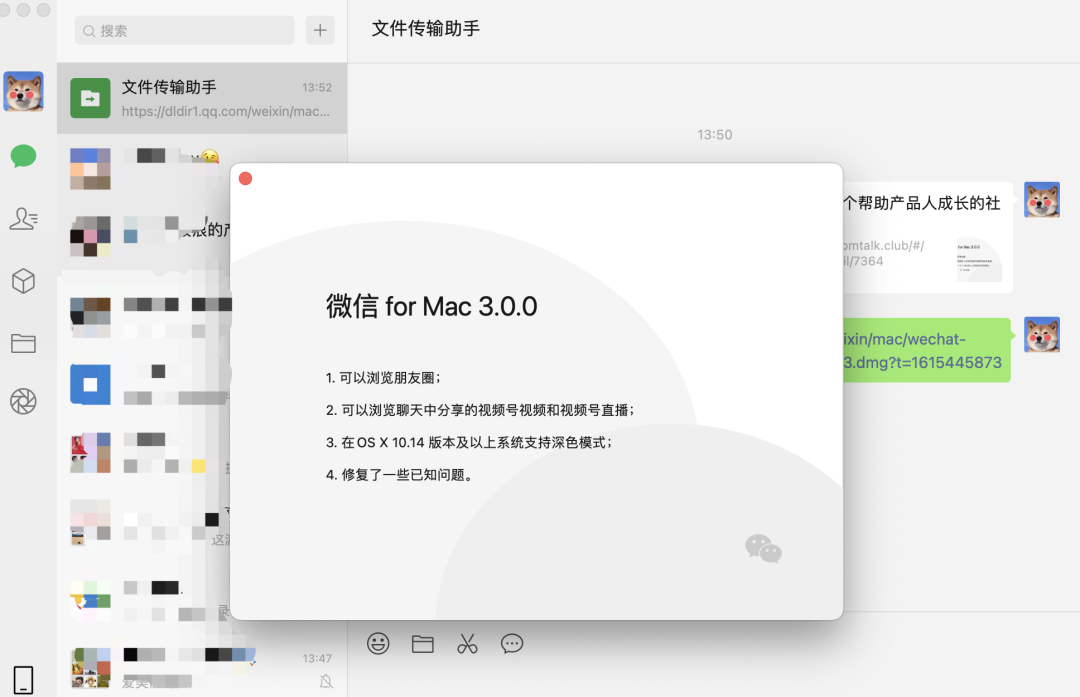Click your profile avatar at top left
Image resolution: width=1080 pixels, height=697 pixels.
[x=22, y=91]
